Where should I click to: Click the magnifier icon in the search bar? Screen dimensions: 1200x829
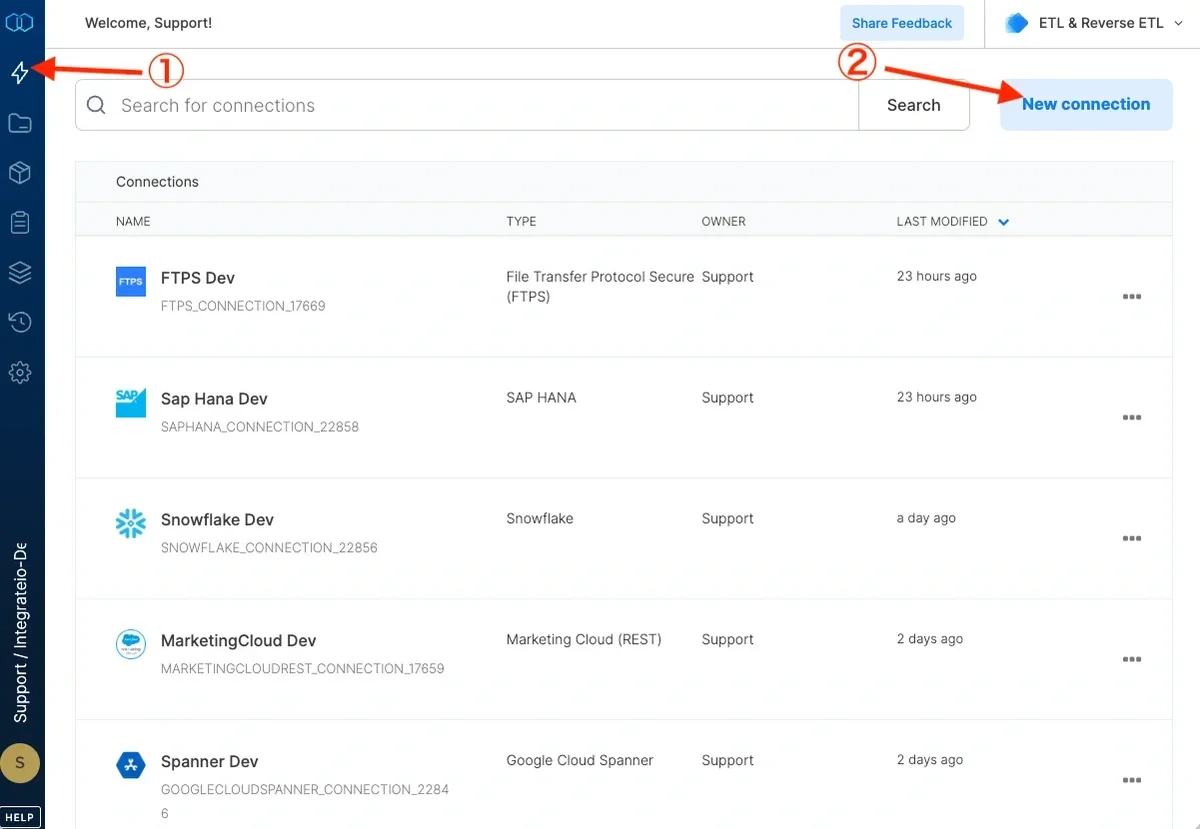pyautogui.click(x=96, y=104)
